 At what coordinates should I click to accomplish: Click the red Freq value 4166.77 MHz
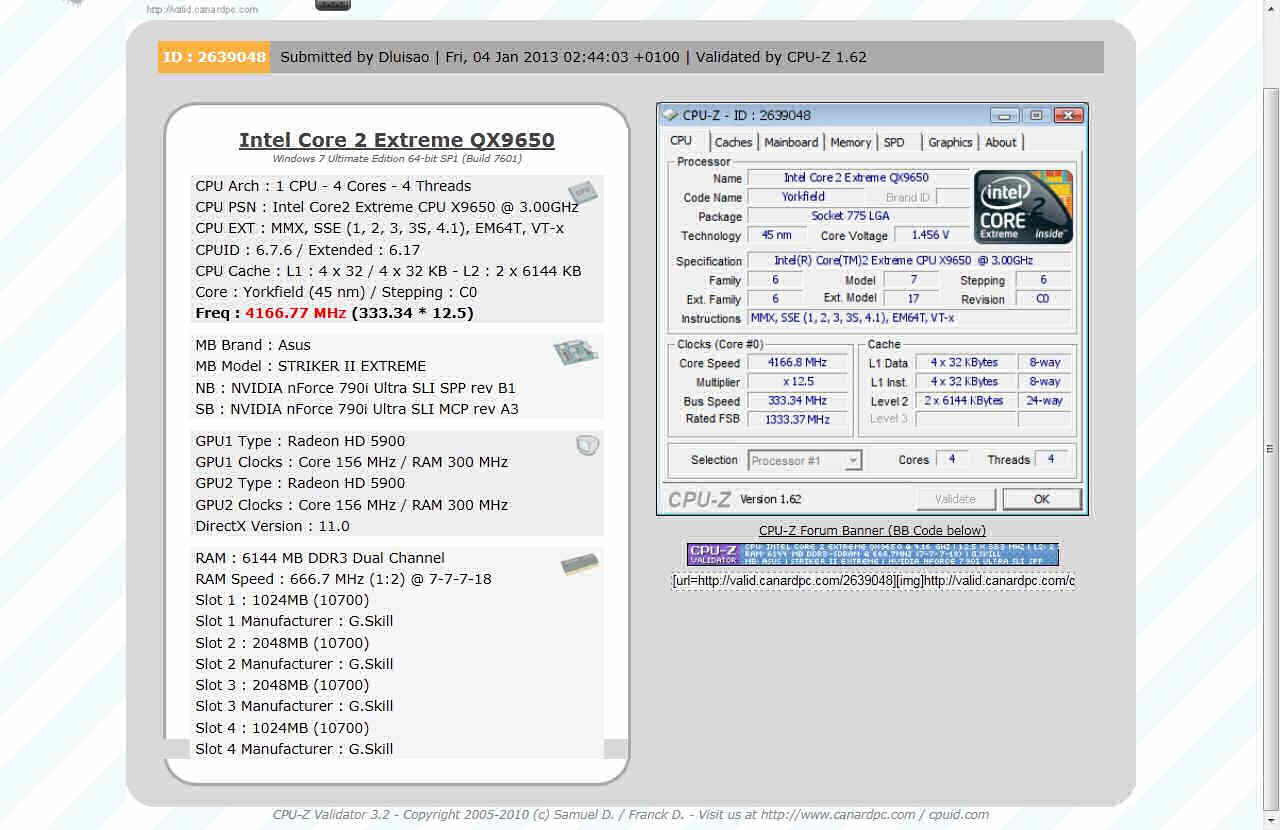pyautogui.click(x=296, y=313)
